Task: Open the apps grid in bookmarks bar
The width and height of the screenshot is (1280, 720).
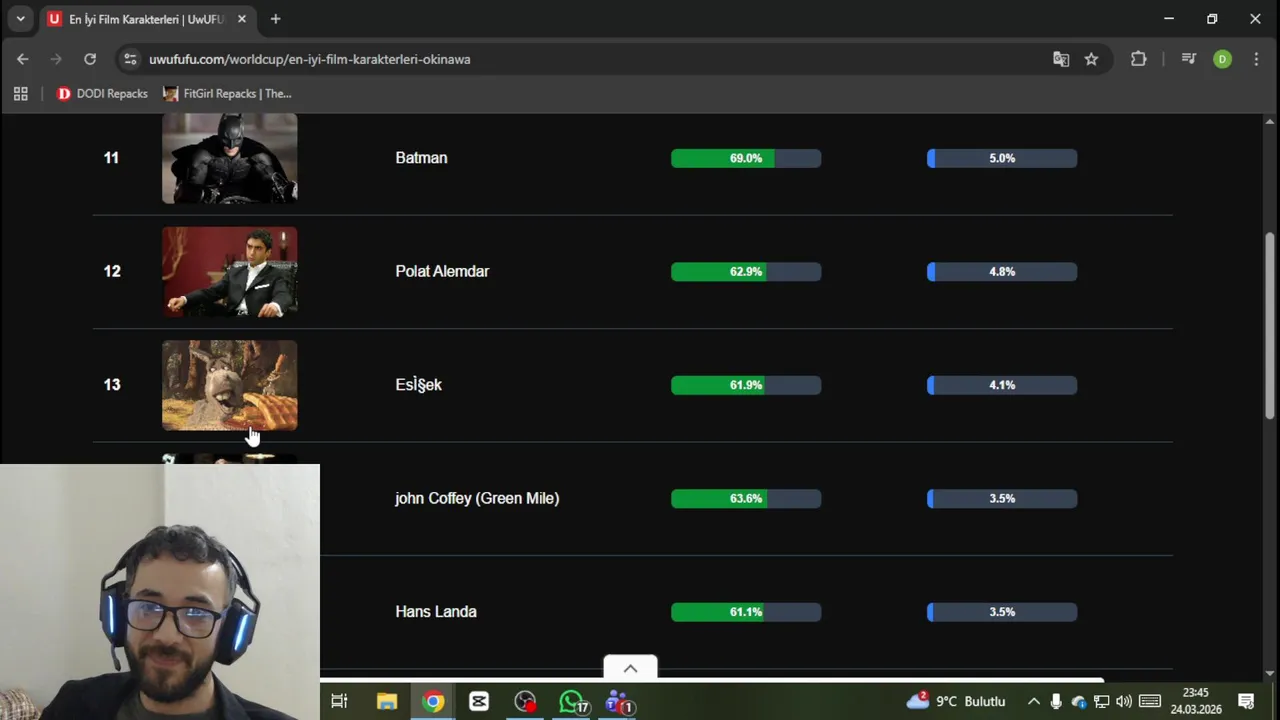Action: [x=20, y=93]
